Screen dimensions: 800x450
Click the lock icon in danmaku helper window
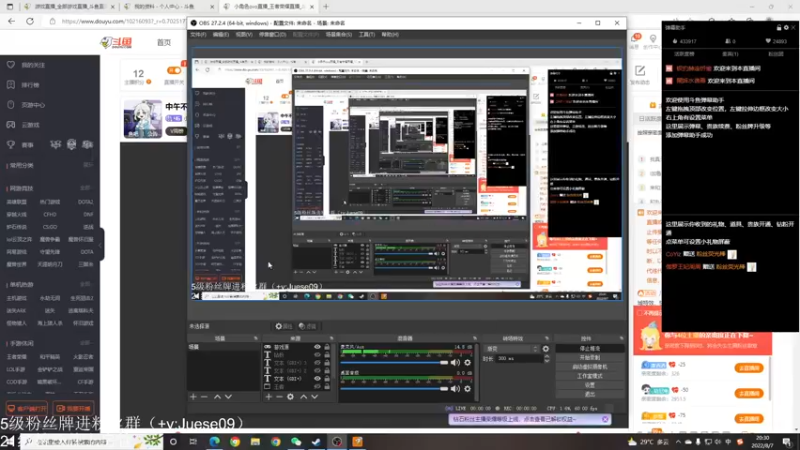coord(779,28)
